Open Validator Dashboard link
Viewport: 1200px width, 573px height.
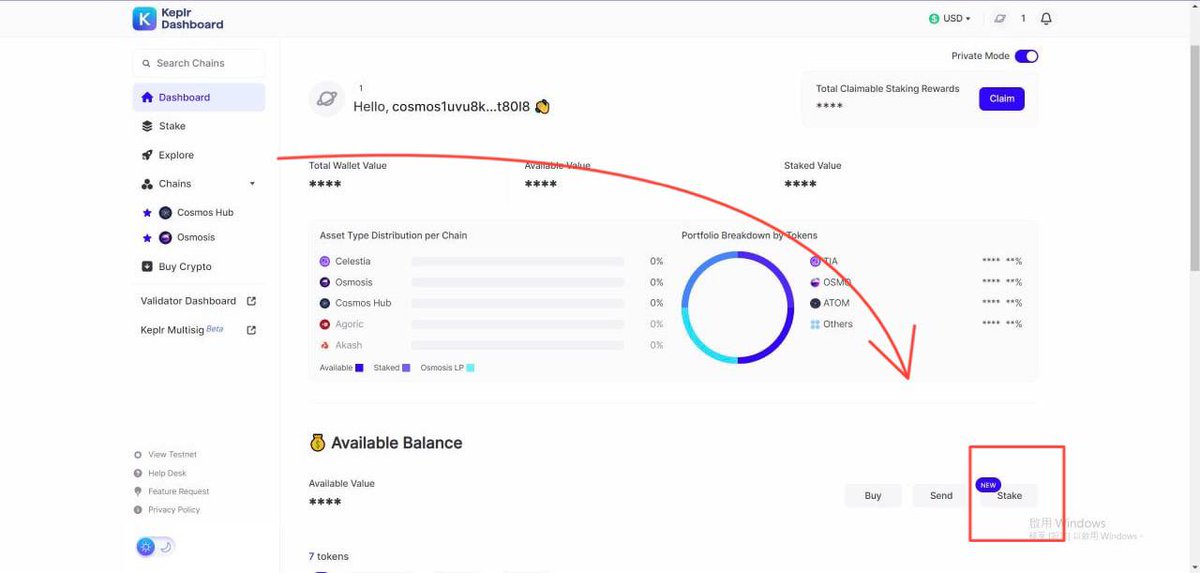[188, 301]
